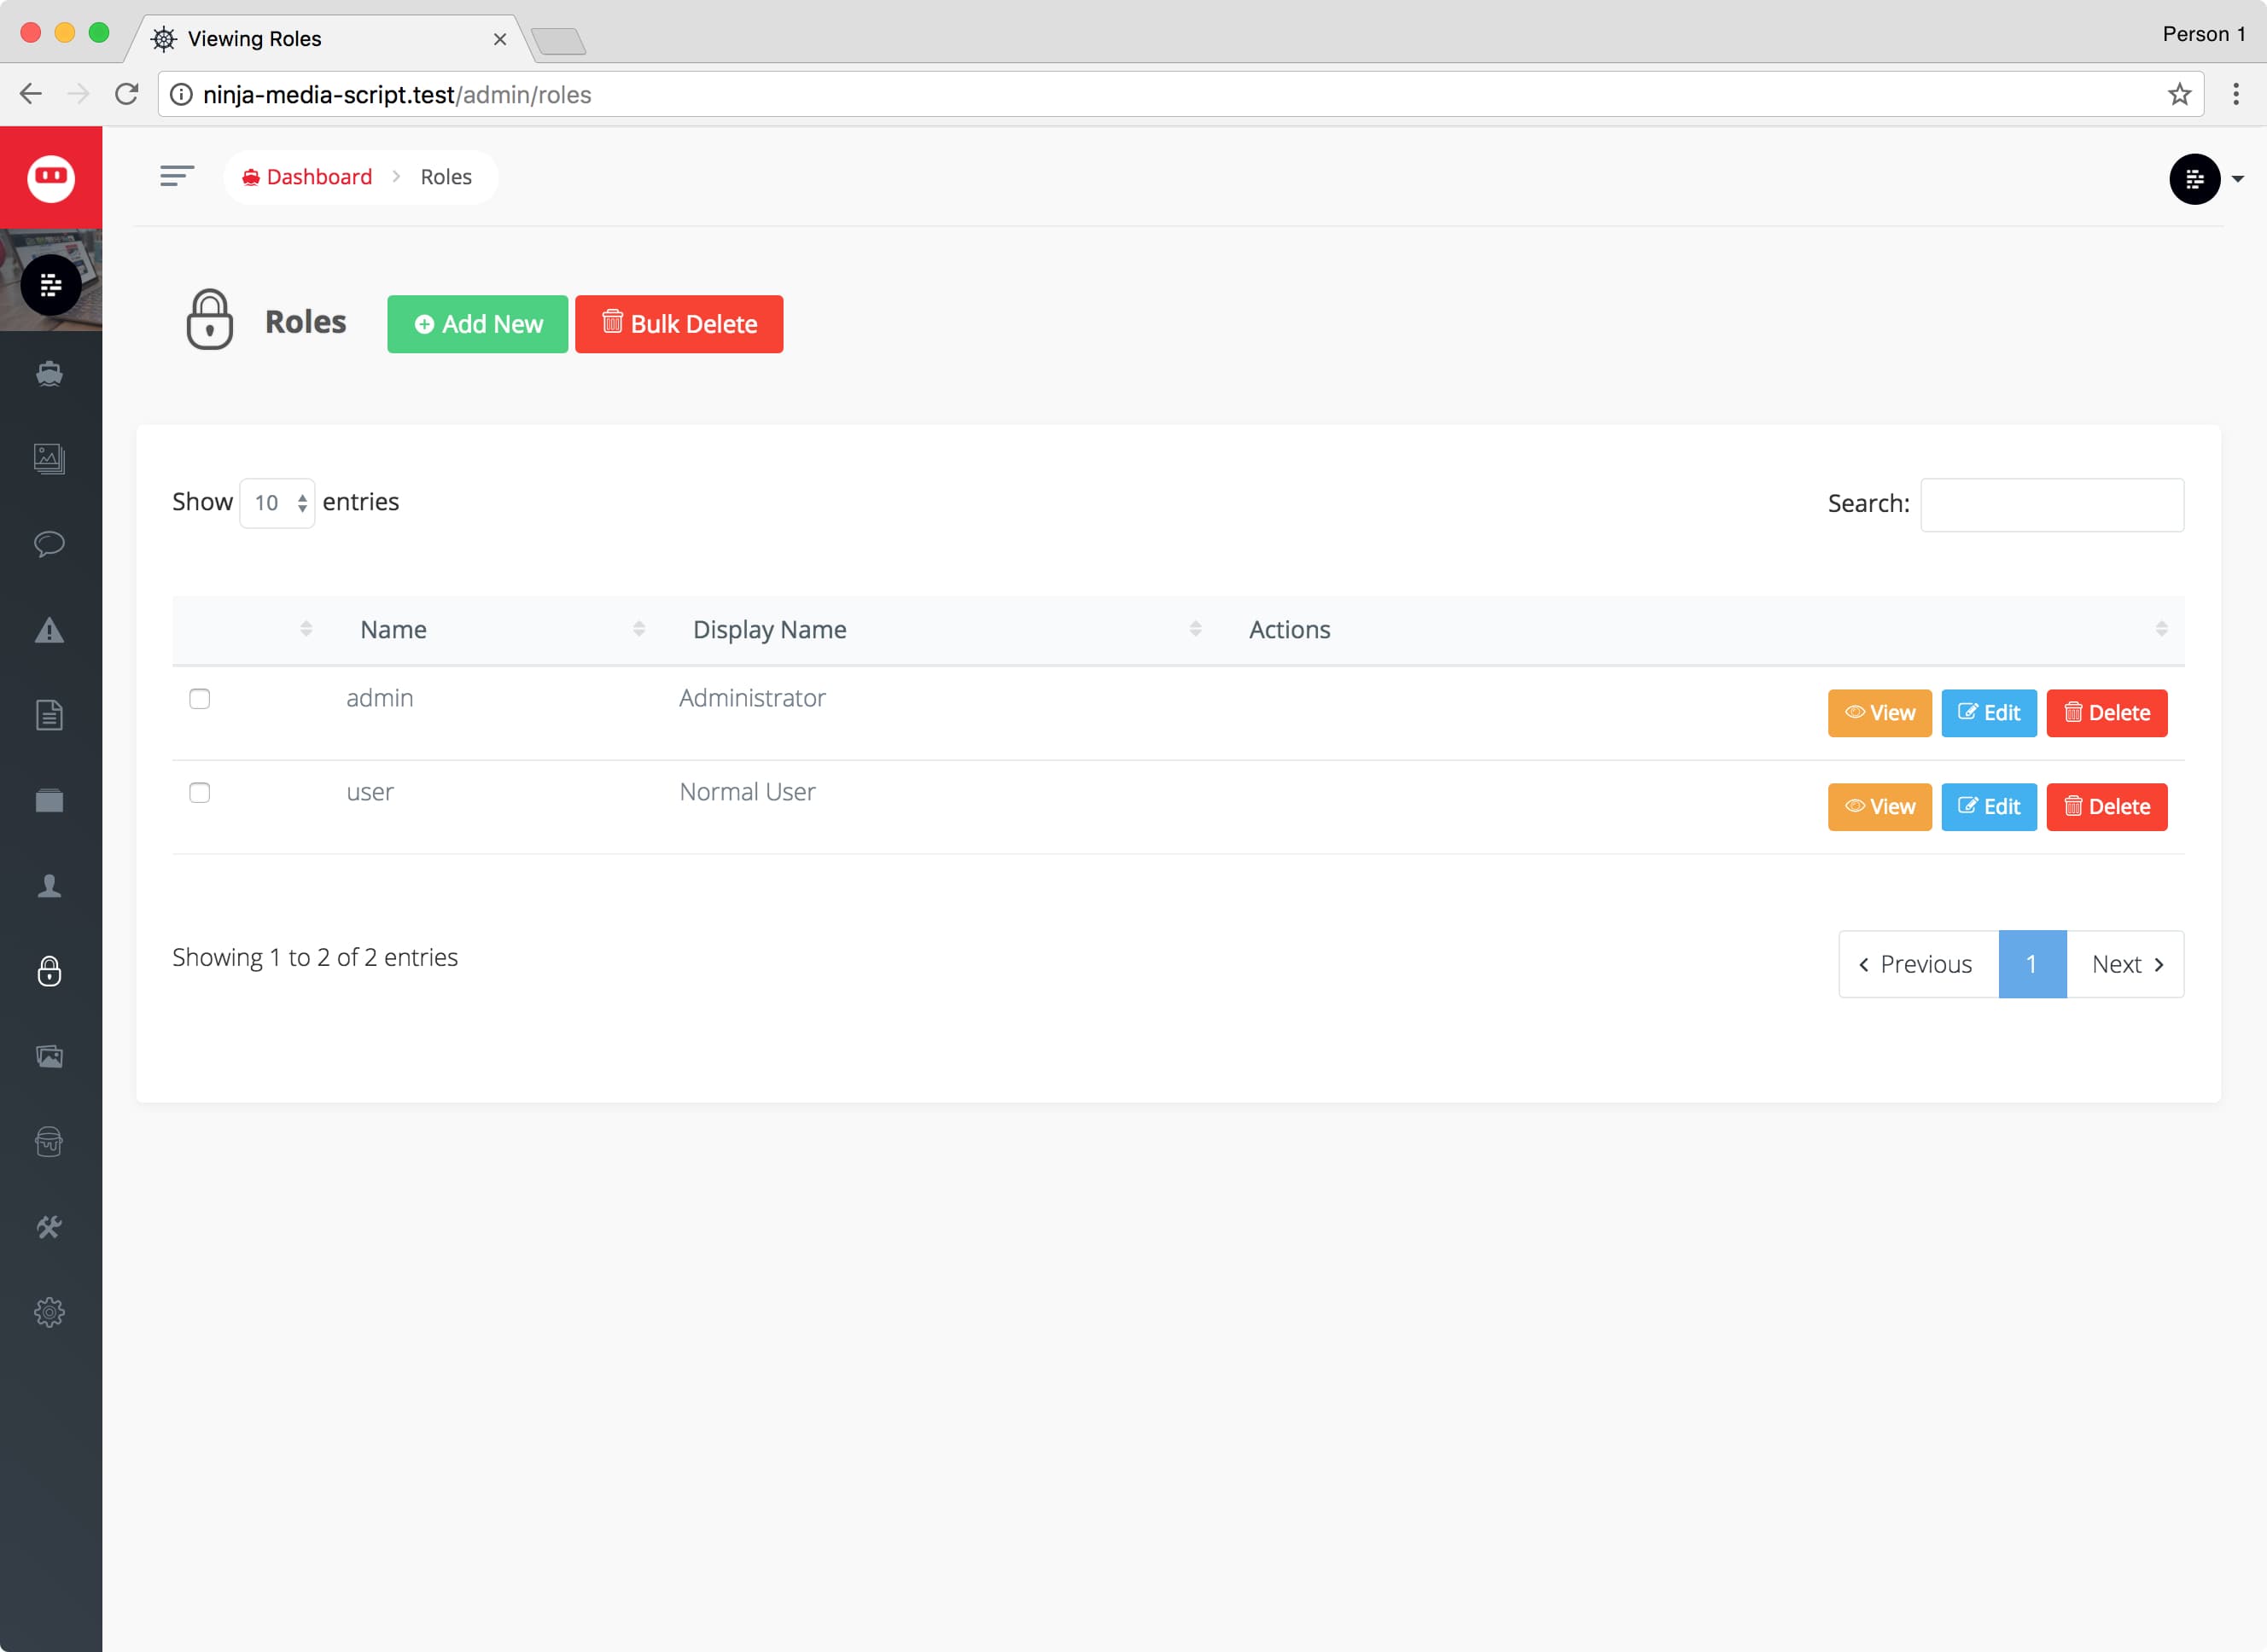This screenshot has width=2267, height=1652.
Task: Click Edit button for admin role
Action: [x=1988, y=713]
